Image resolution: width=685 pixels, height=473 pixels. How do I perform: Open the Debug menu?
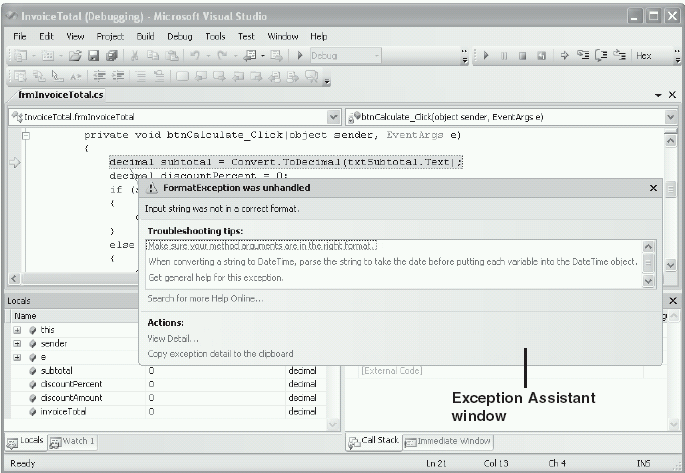[180, 36]
